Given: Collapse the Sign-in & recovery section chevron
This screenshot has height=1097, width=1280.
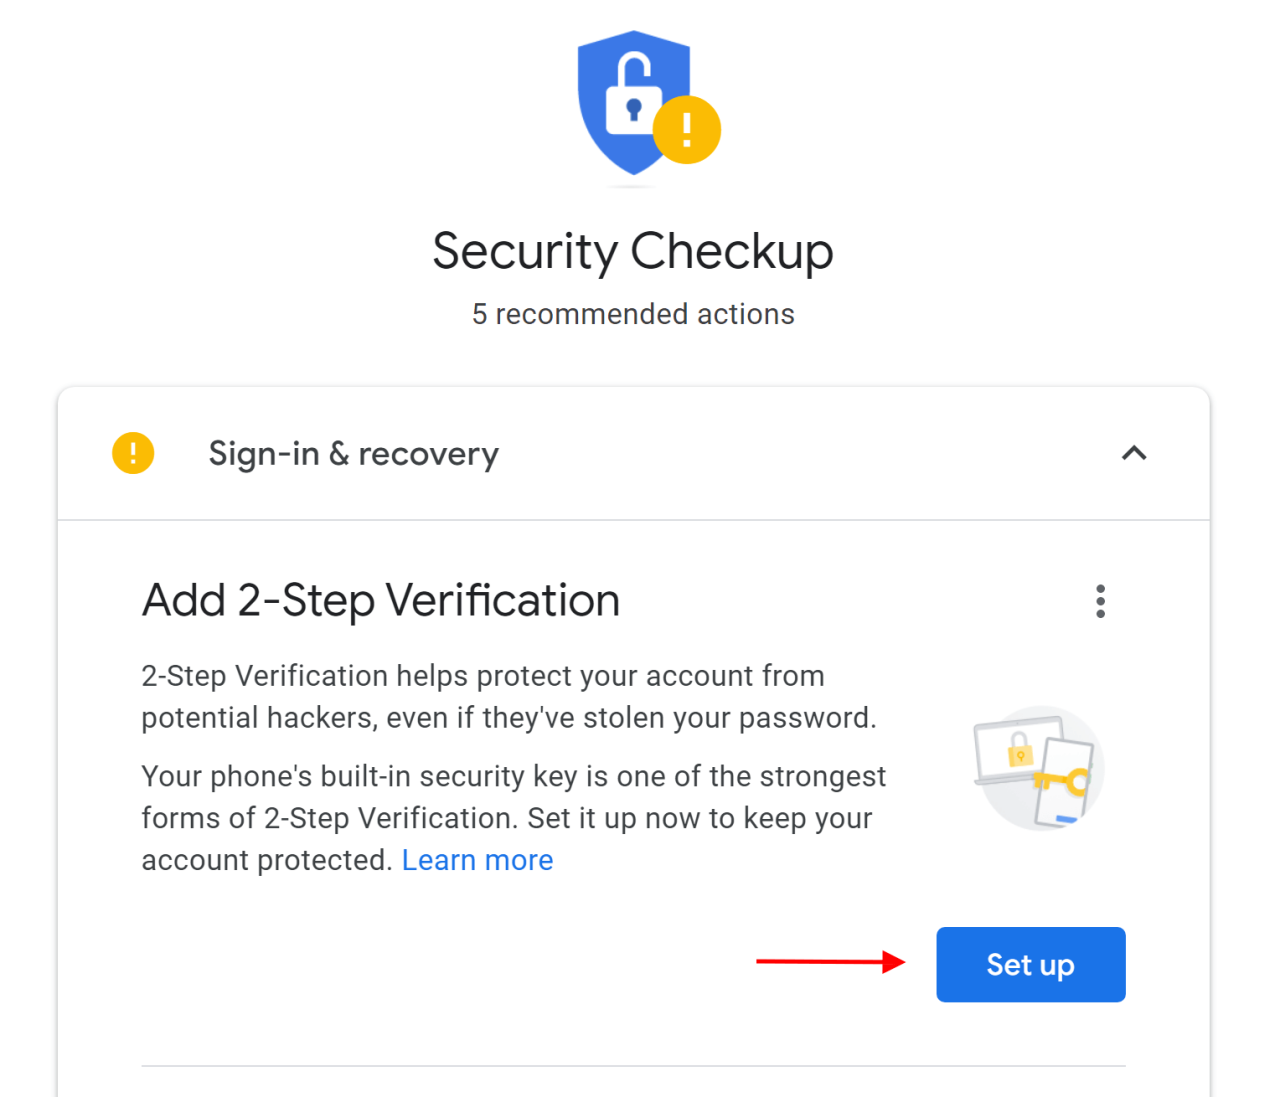Looking at the screenshot, I should point(1134,453).
